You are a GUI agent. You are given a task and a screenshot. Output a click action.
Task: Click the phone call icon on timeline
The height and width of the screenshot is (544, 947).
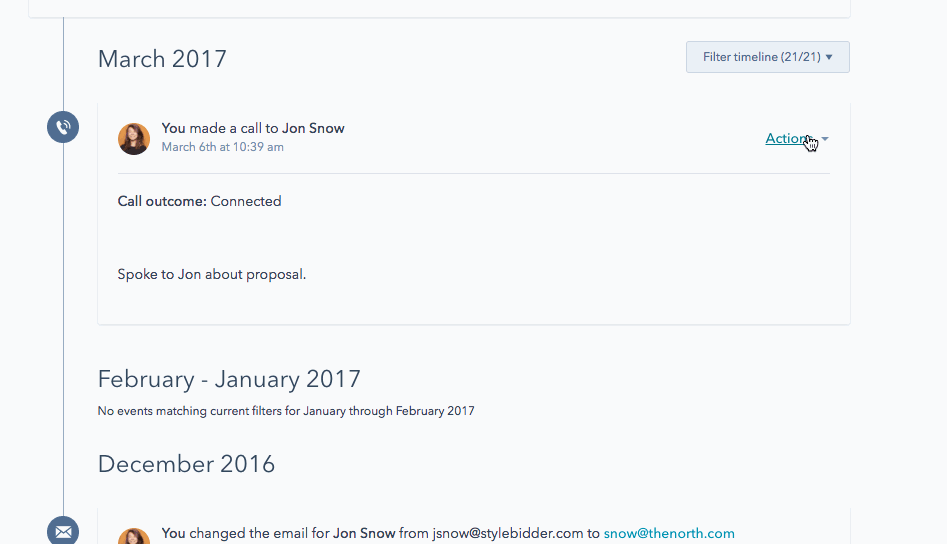point(63,127)
